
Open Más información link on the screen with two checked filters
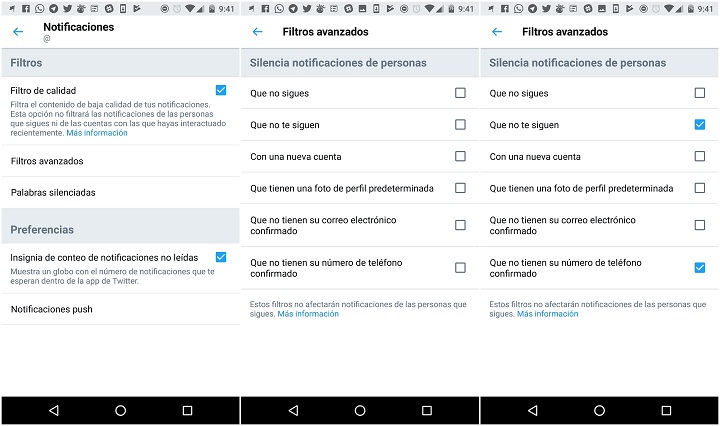pyautogui.click(x=547, y=314)
